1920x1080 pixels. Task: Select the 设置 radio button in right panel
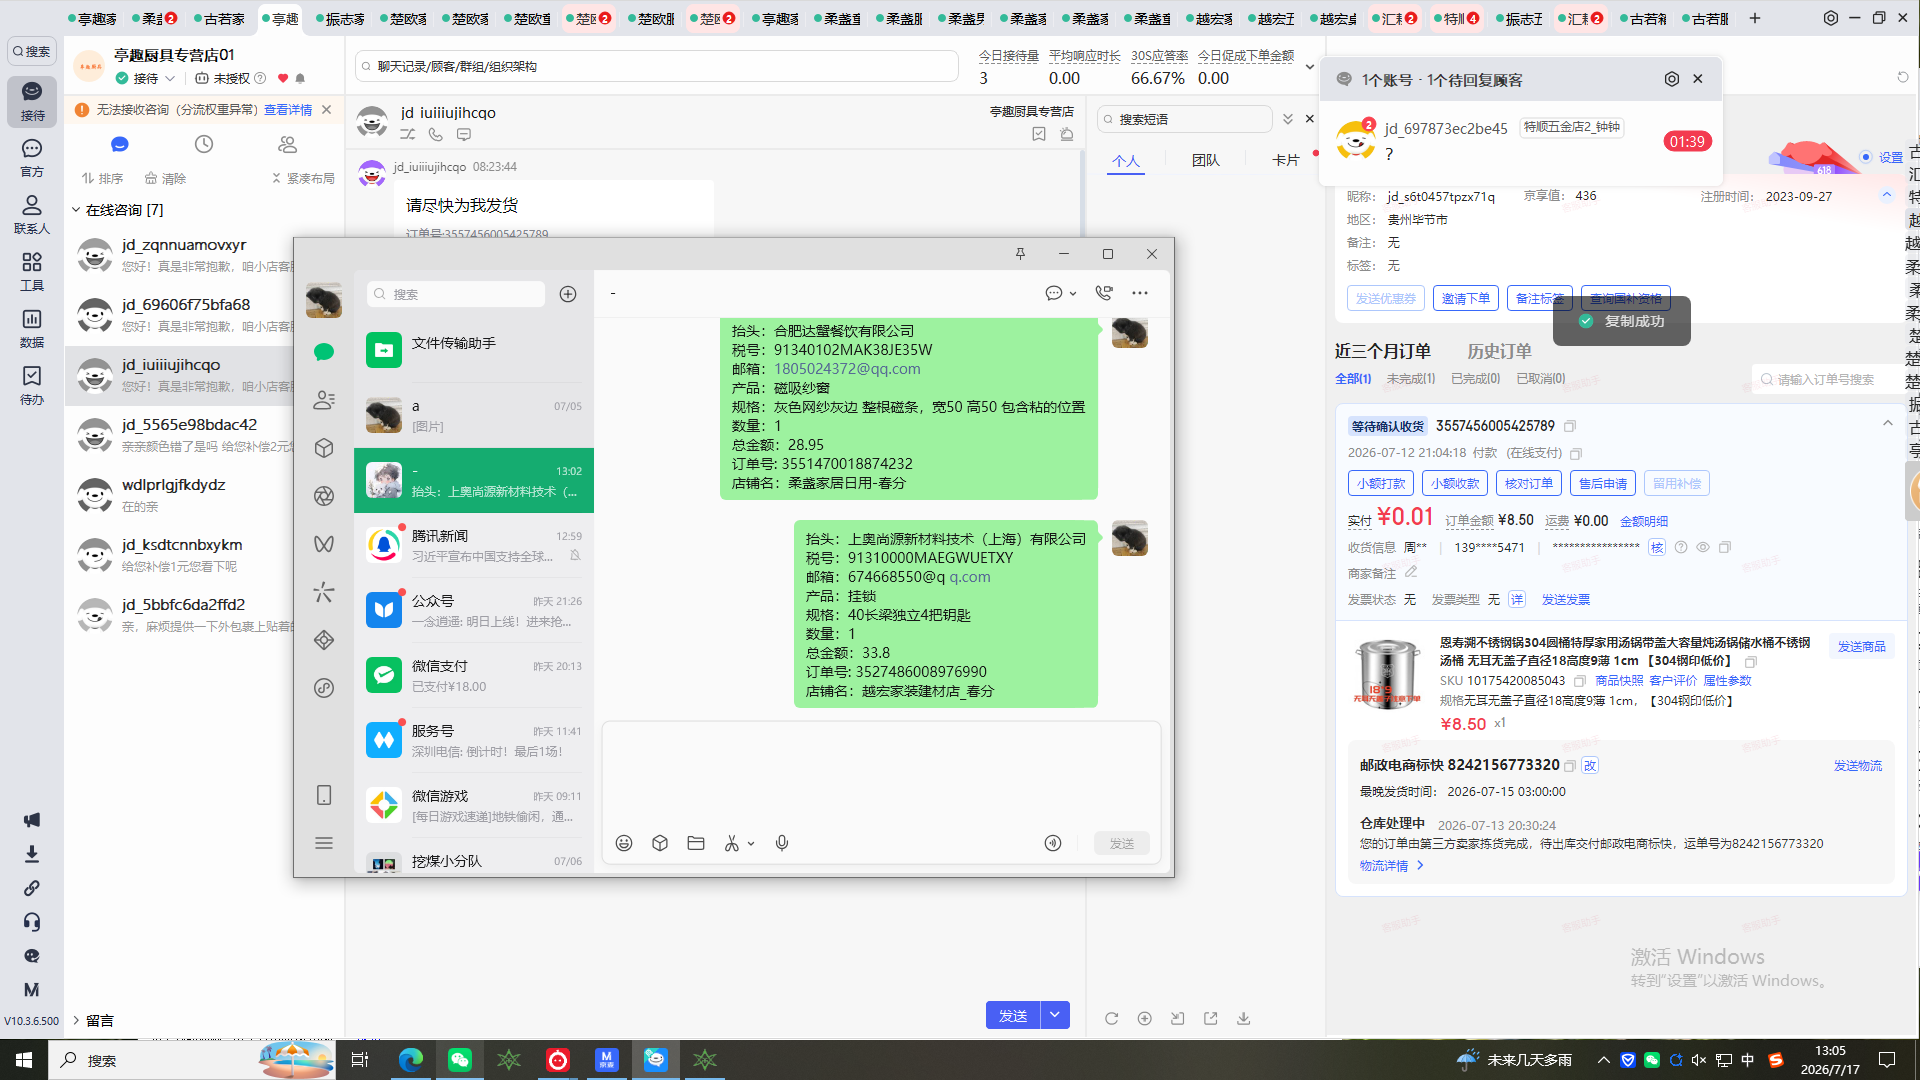[x=1866, y=157]
